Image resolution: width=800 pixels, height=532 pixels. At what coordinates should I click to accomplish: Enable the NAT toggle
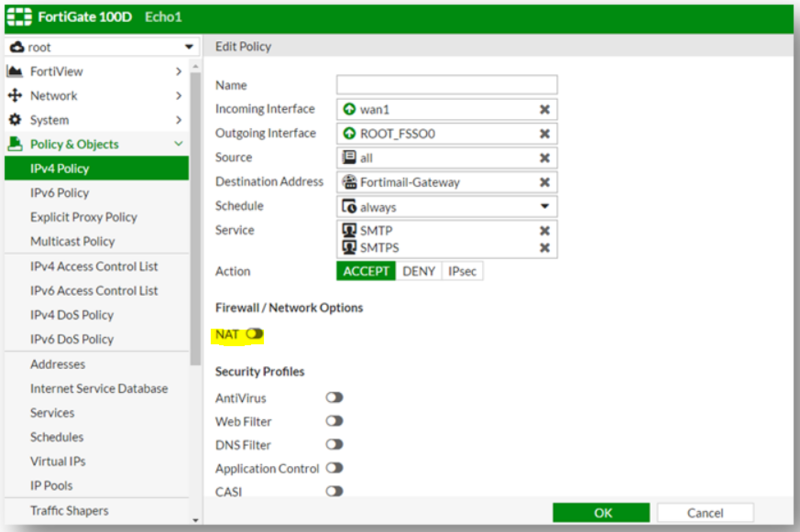(x=254, y=334)
